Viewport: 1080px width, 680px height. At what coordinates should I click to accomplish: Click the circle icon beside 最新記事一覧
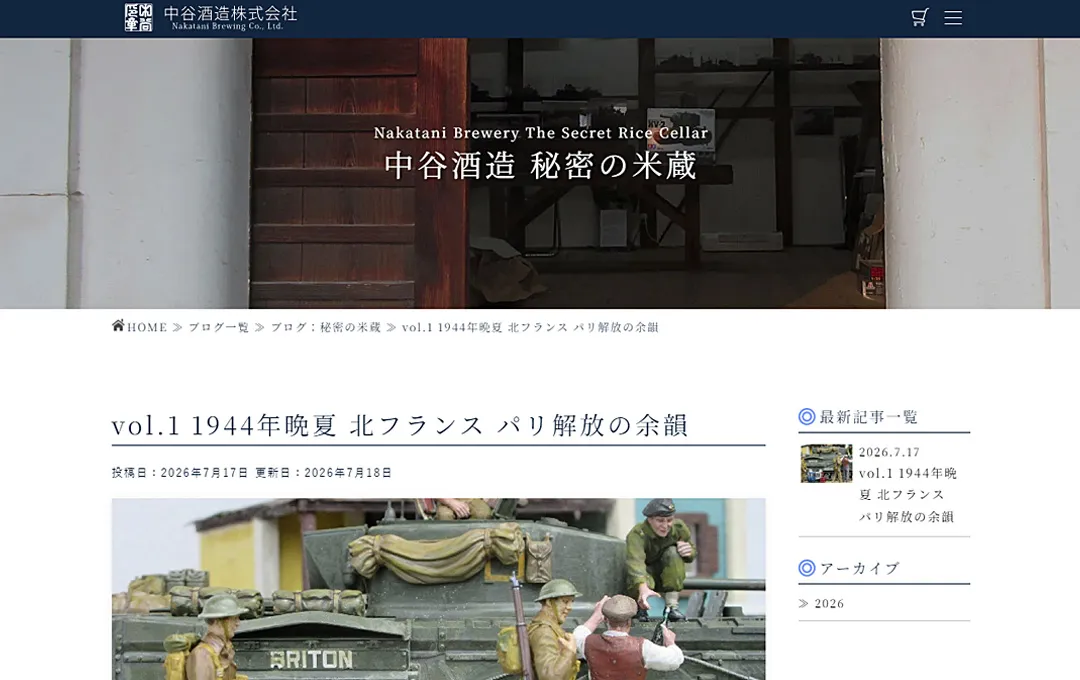[807, 416]
